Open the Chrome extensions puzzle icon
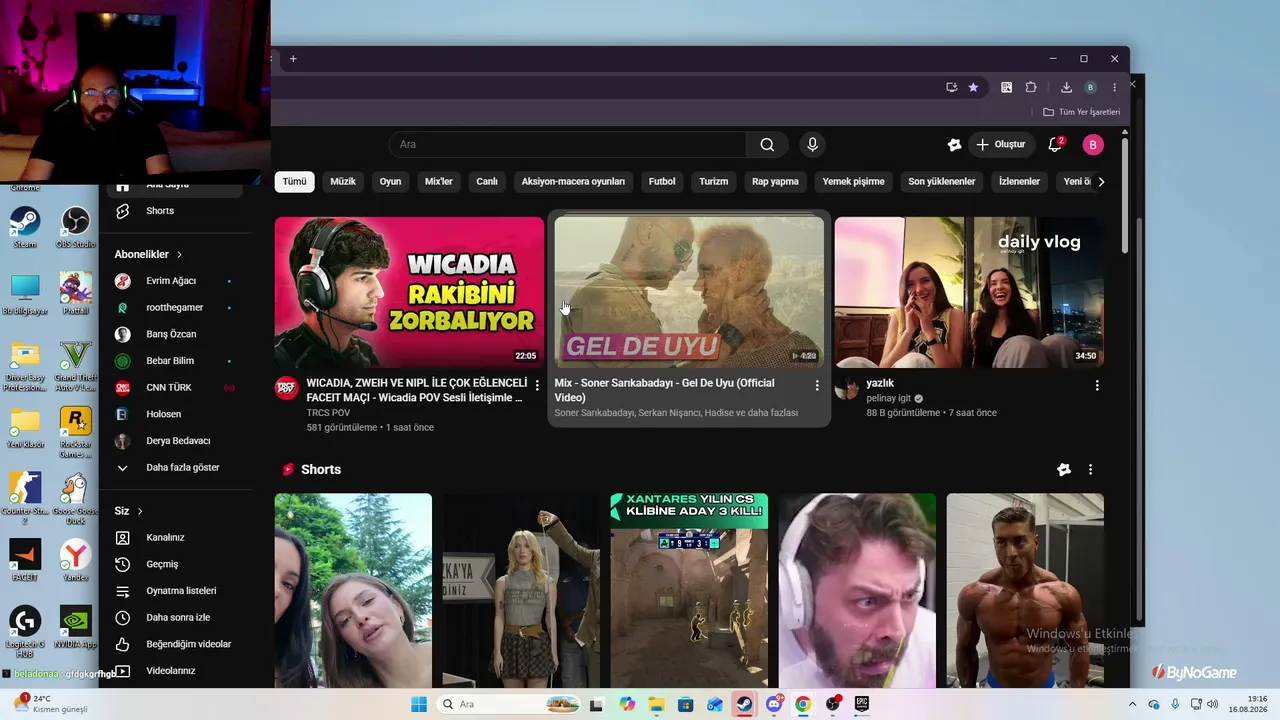 point(1031,87)
